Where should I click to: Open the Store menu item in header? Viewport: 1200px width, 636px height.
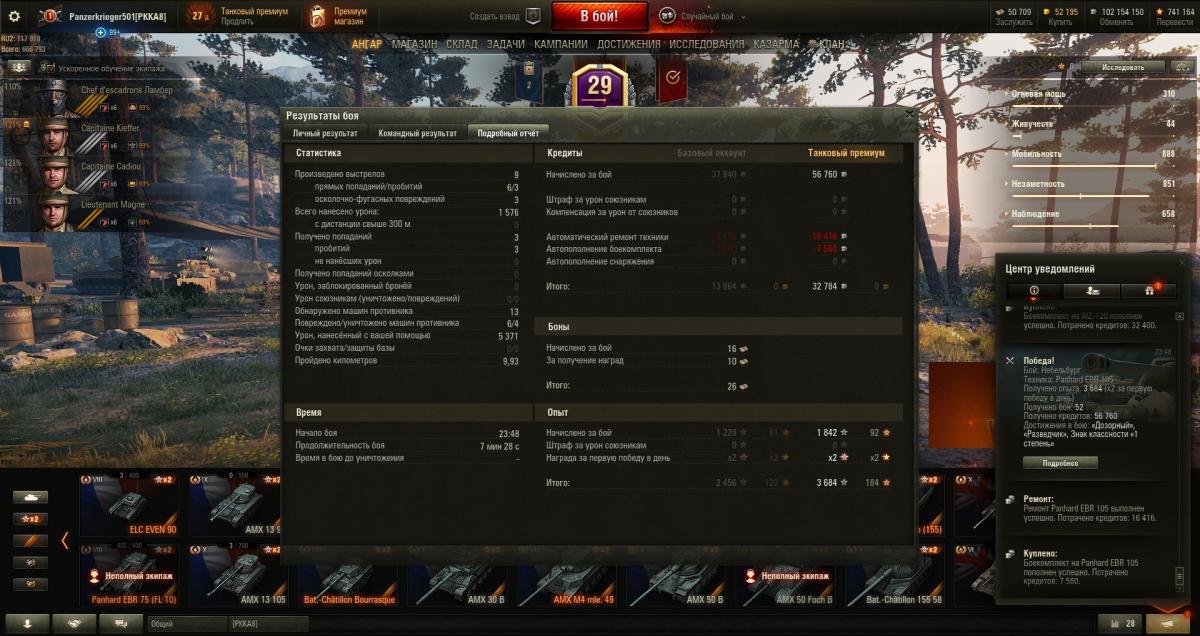(x=414, y=45)
